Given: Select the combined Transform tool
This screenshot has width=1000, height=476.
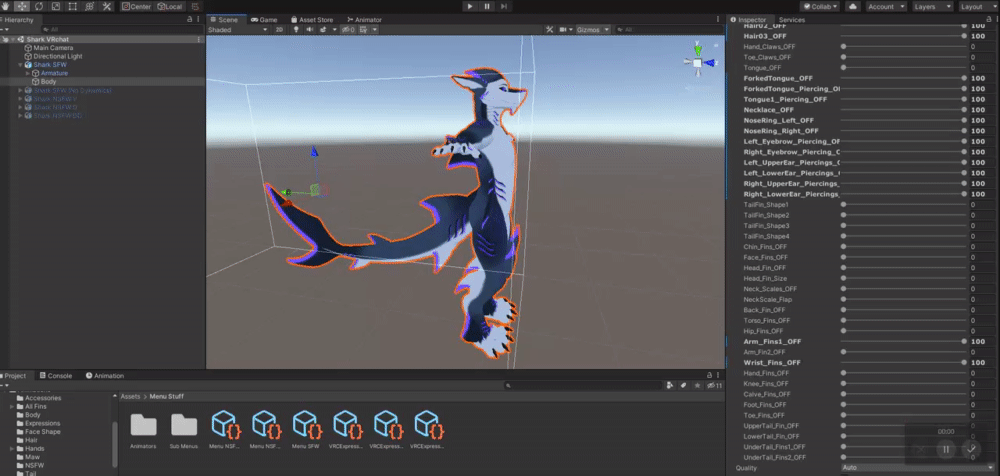Looking at the screenshot, I should click(90, 6).
